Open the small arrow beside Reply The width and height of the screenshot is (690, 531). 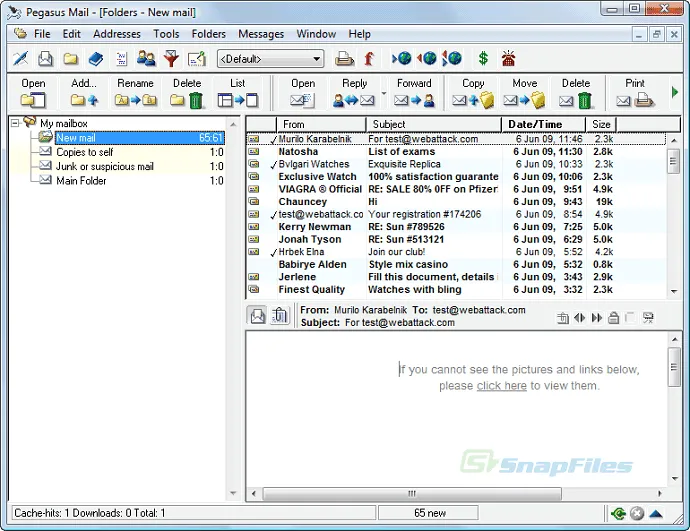384,93
